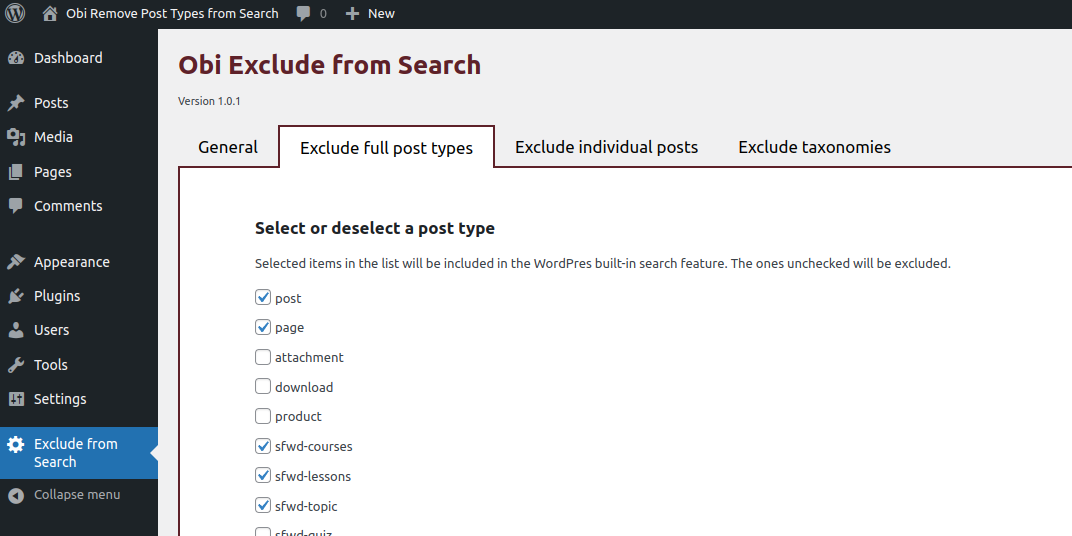Viewport: 1072px width, 536px height.
Task: Uncheck the sfwd-courses checkbox
Action: coord(263,446)
